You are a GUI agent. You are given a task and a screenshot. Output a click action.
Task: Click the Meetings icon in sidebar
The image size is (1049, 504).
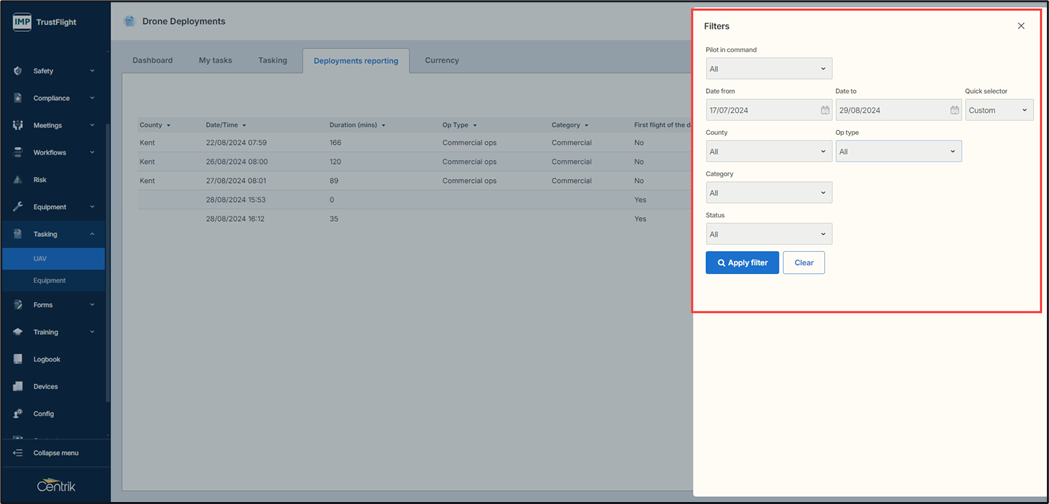(18, 125)
